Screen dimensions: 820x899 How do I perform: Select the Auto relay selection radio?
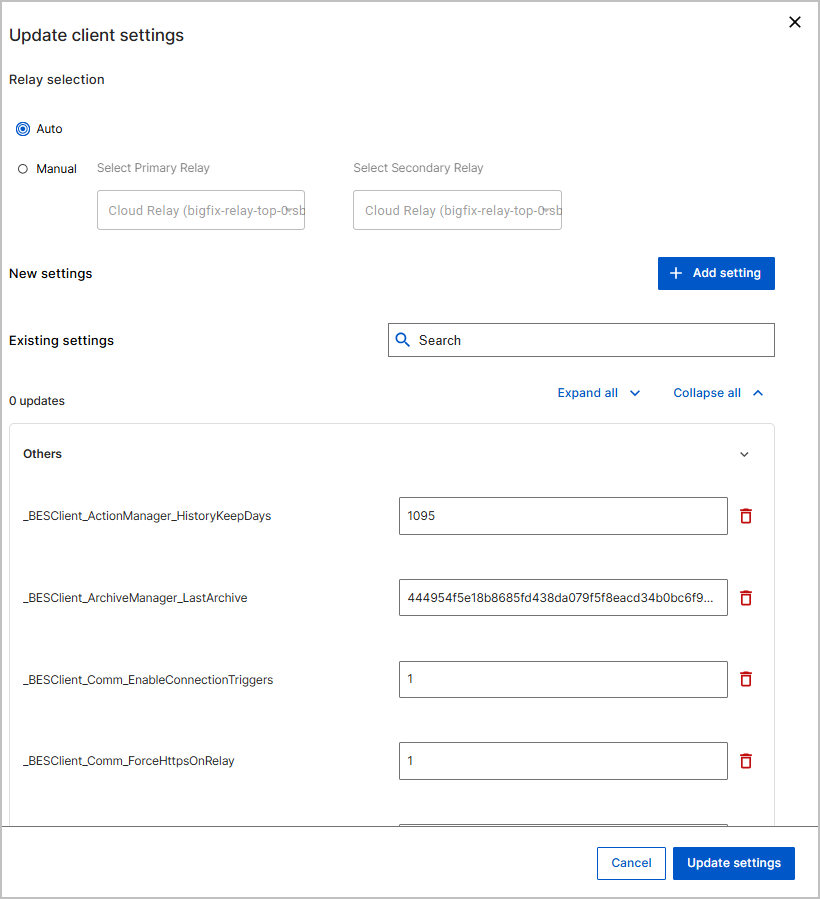click(x=23, y=129)
